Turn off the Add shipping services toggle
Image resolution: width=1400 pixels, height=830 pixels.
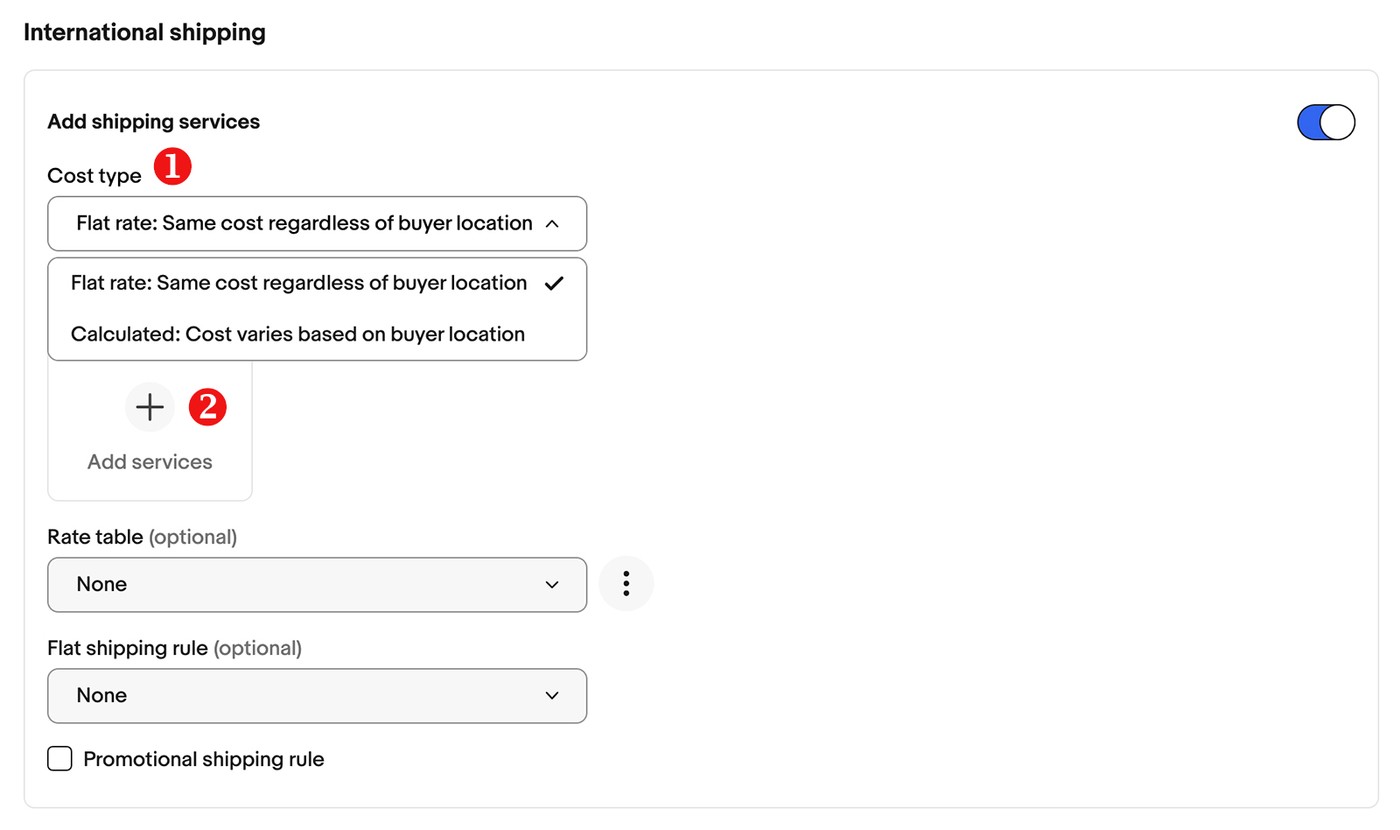(x=1326, y=122)
